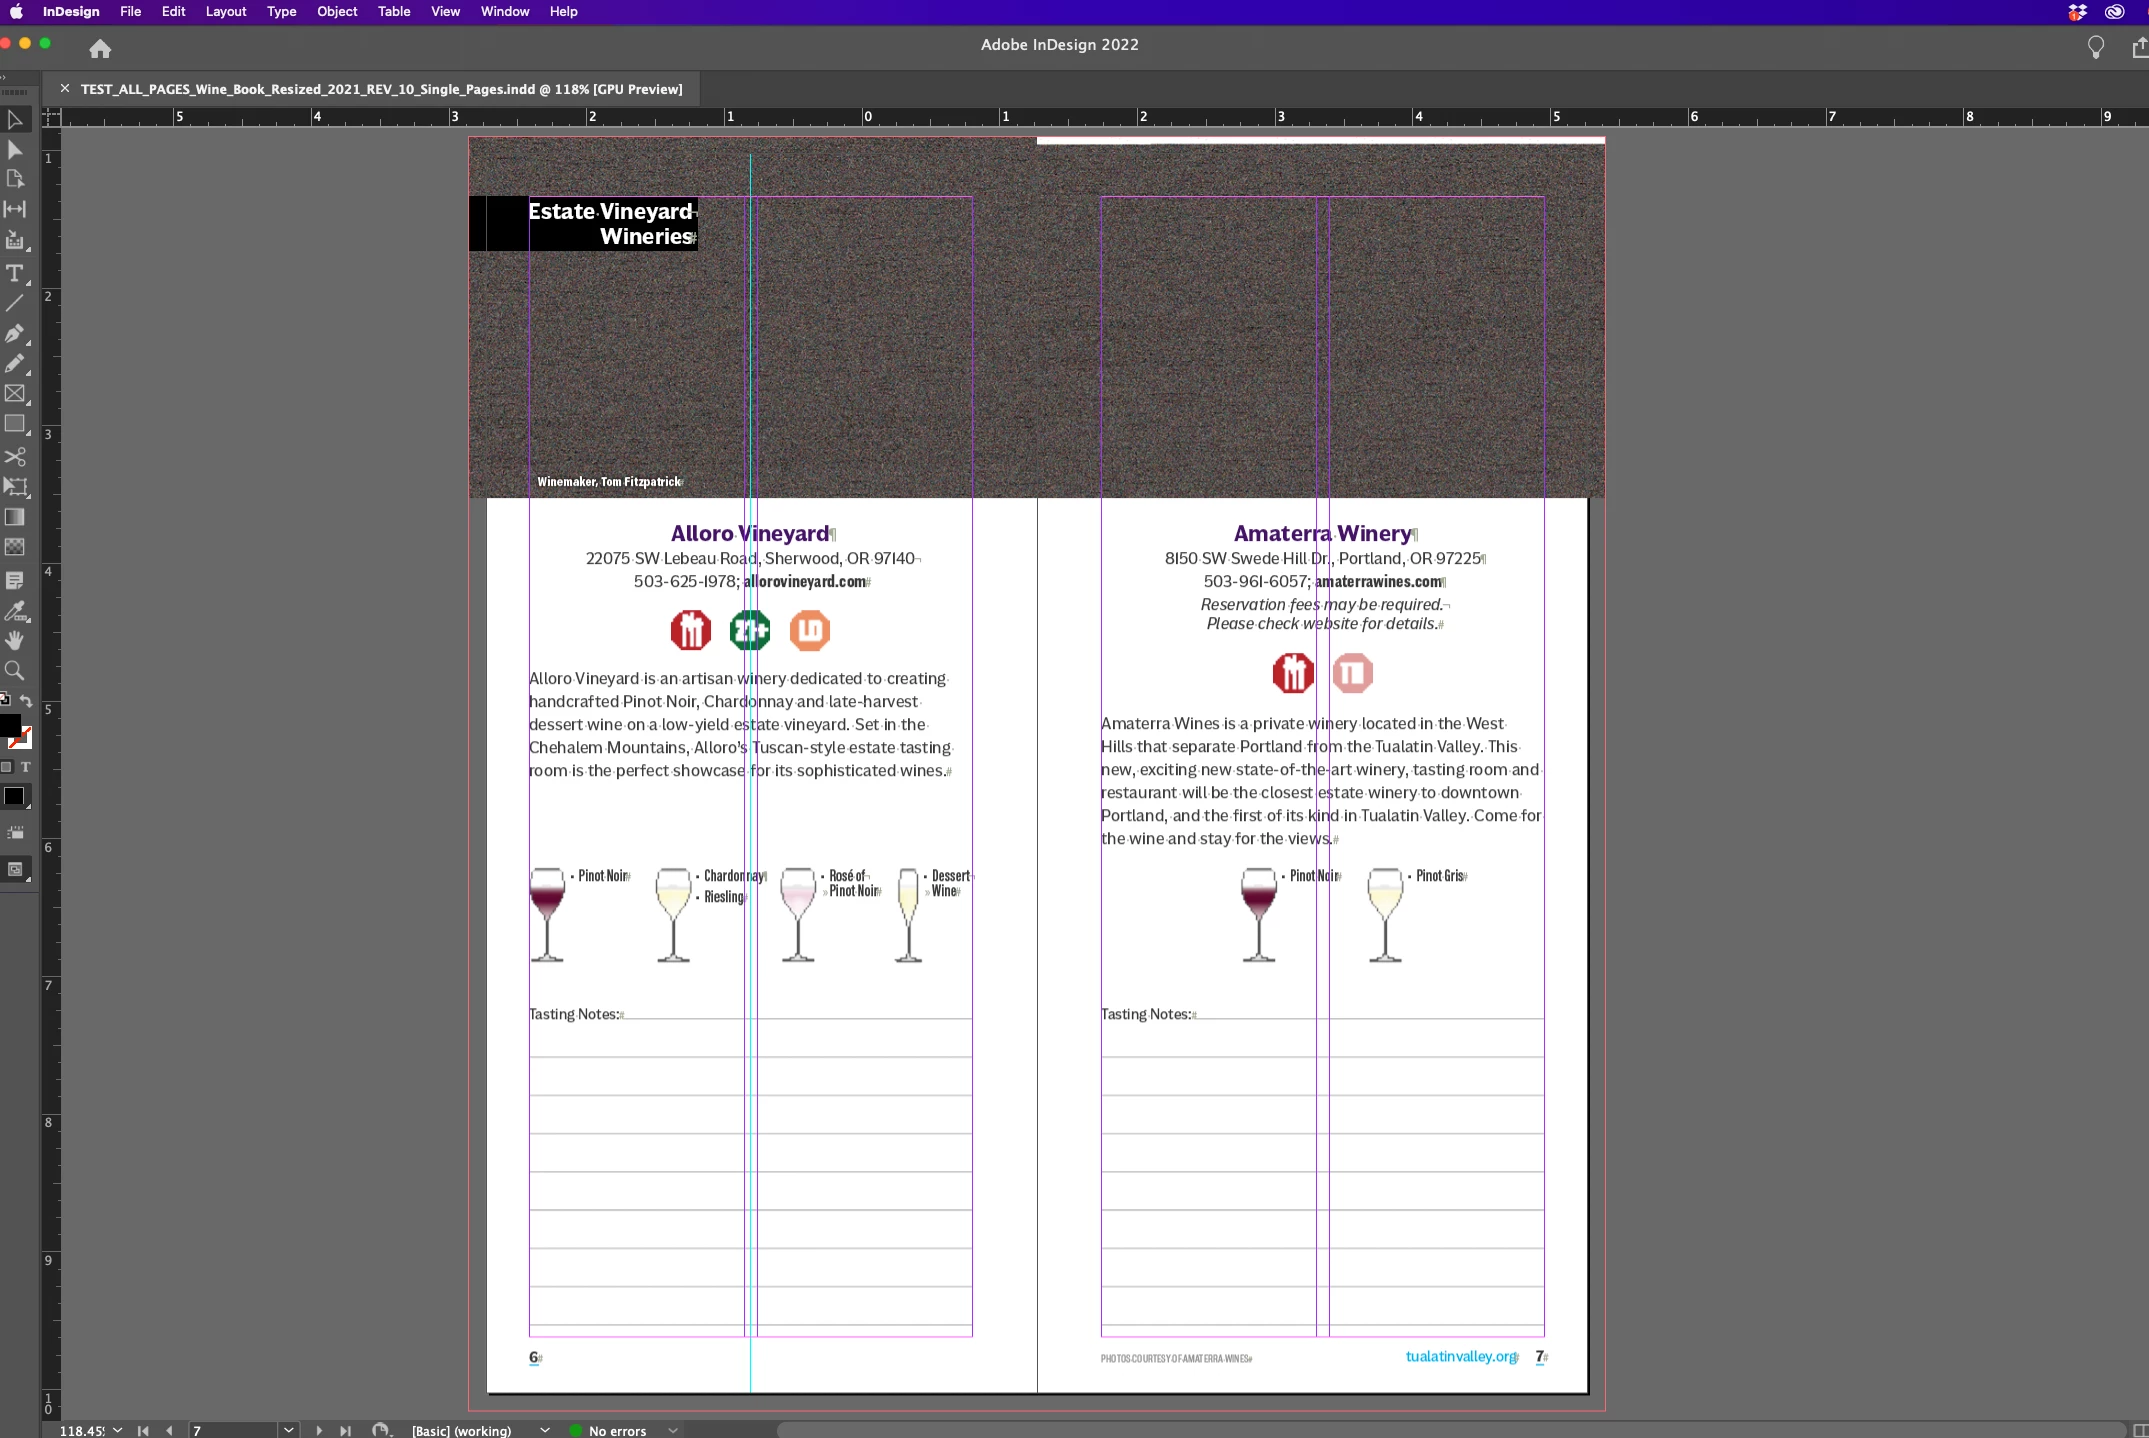This screenshot has height=1438, width=2149.
Task: Swap fill and stroke arrows
Action: click(x=26, y=701)
